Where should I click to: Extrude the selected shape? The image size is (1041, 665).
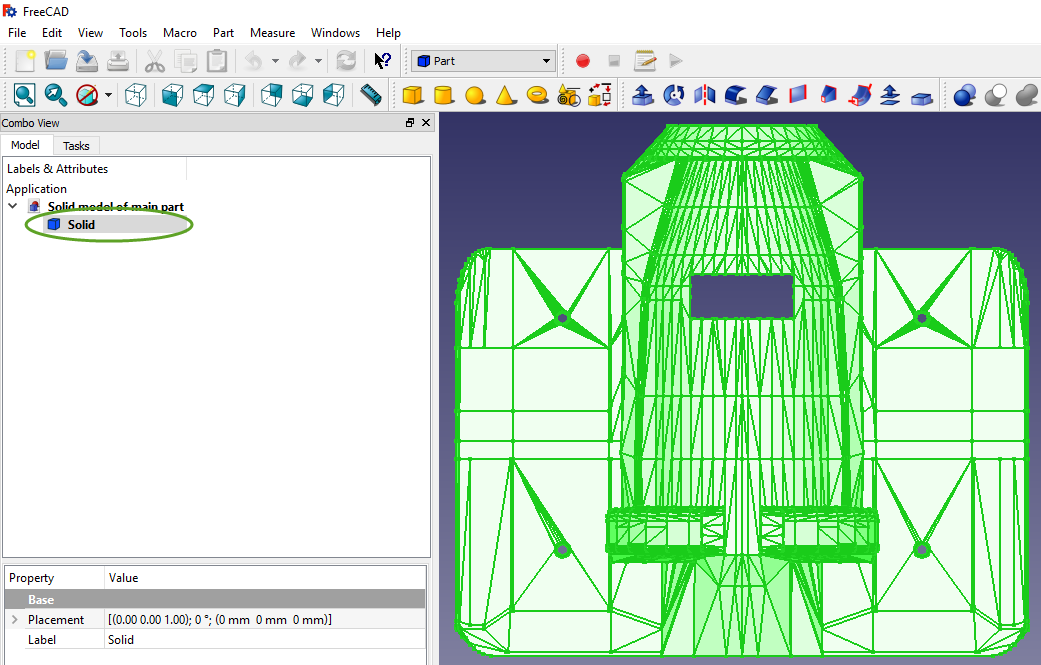tap(644, 94)
